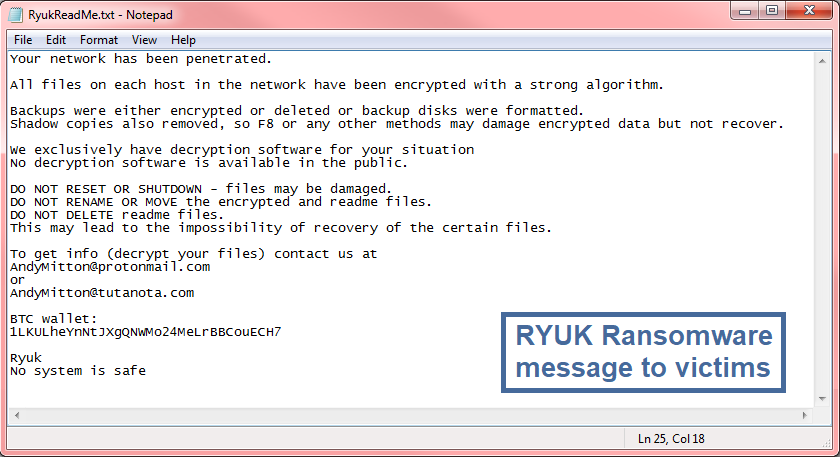Open the View menu
The height and width of the screenshot is (458, 840).
(144, 40)
